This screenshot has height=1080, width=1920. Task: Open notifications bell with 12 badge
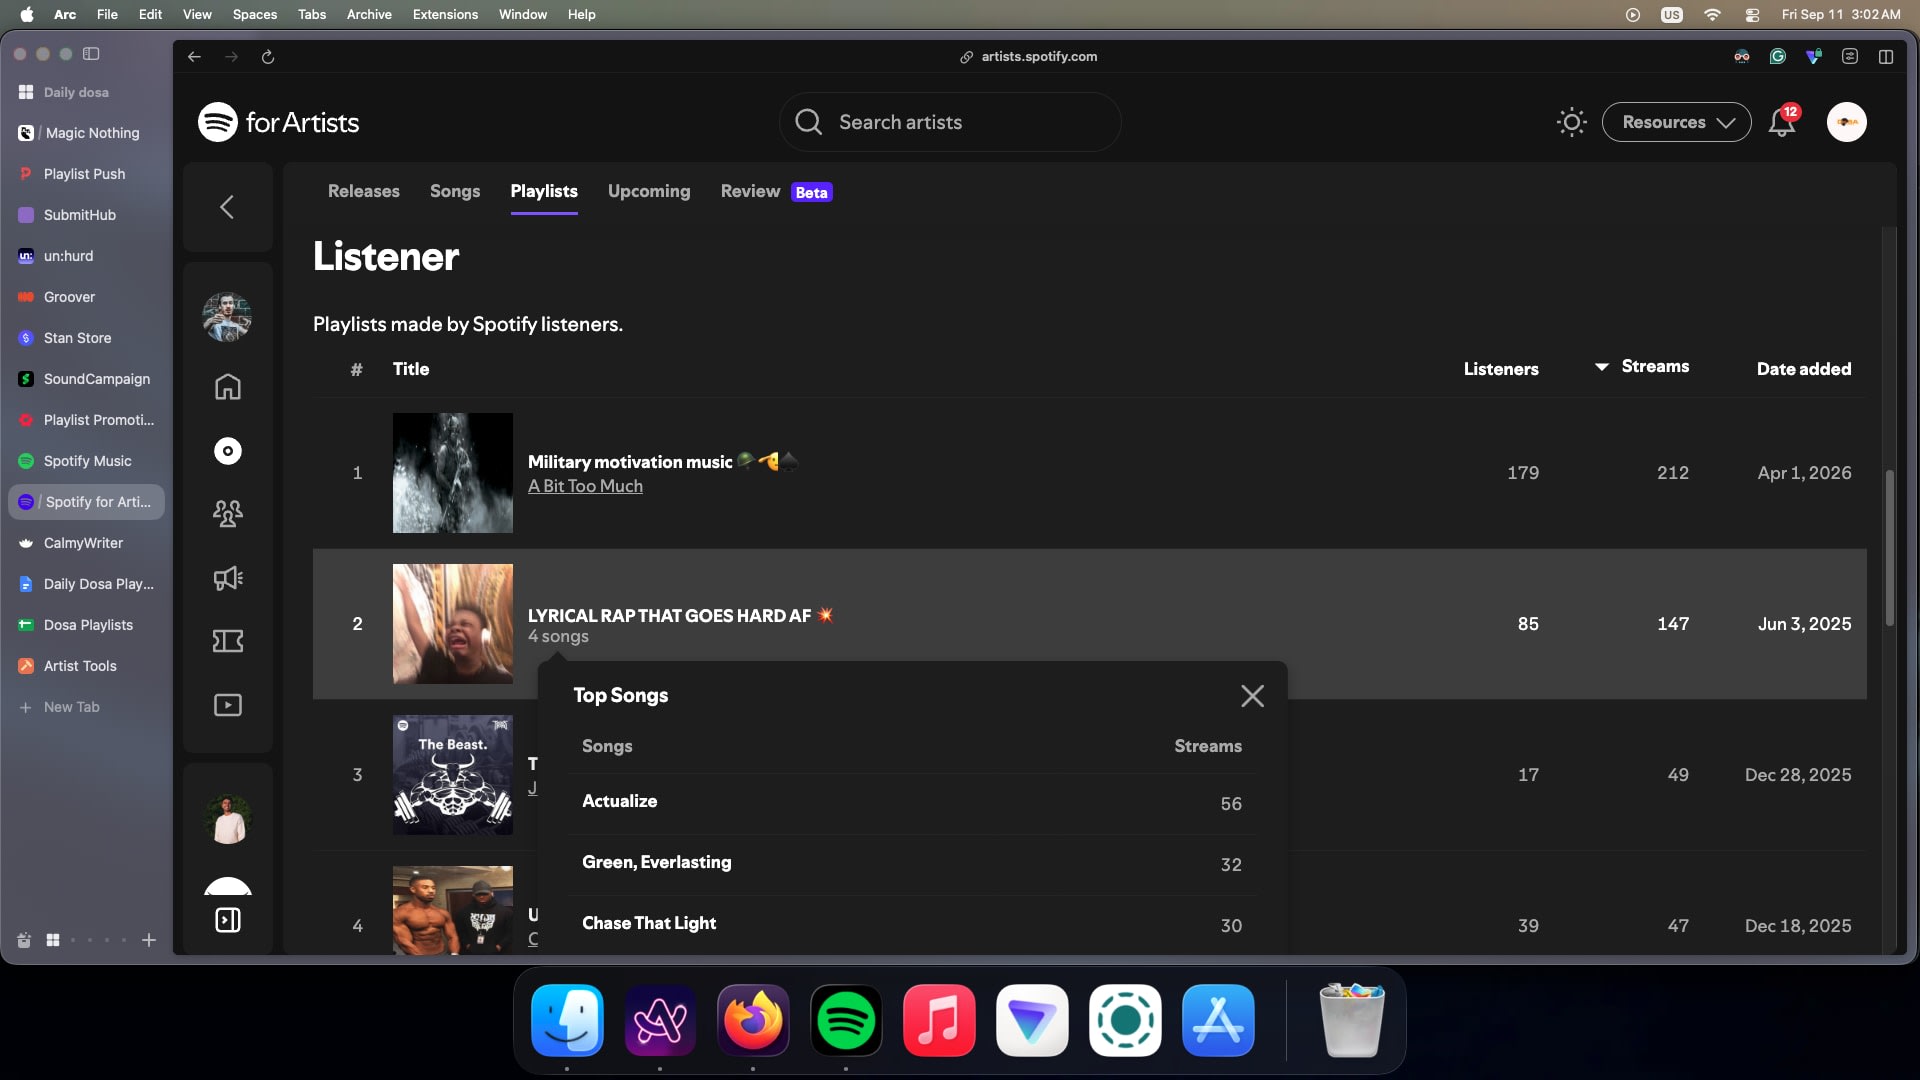pyautogui.click(x=1782, y=122)
